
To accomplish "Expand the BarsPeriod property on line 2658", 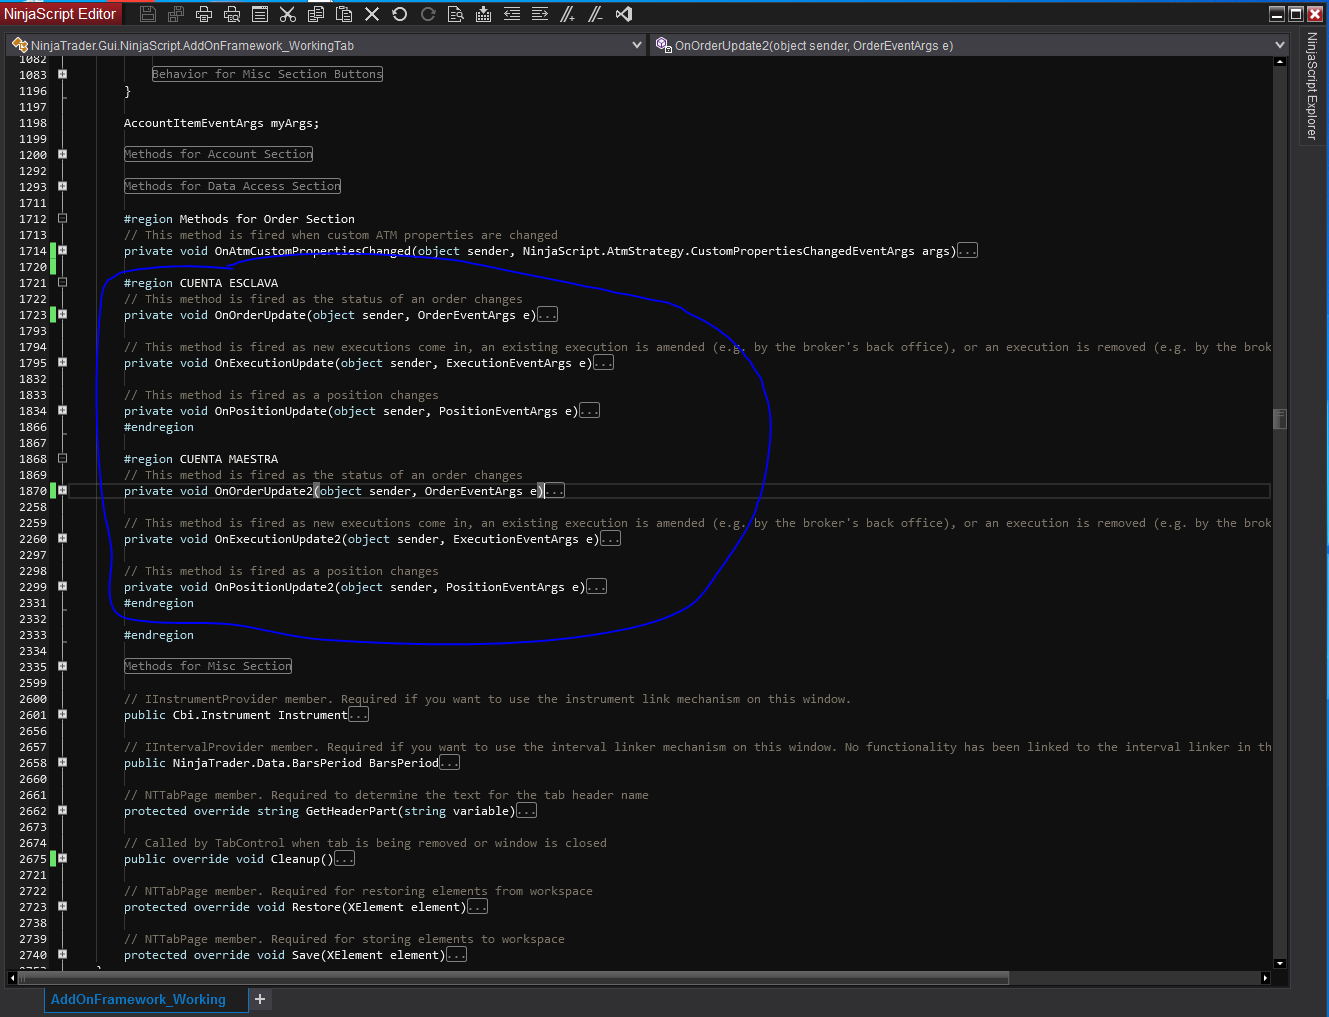I will pos(62,762).
